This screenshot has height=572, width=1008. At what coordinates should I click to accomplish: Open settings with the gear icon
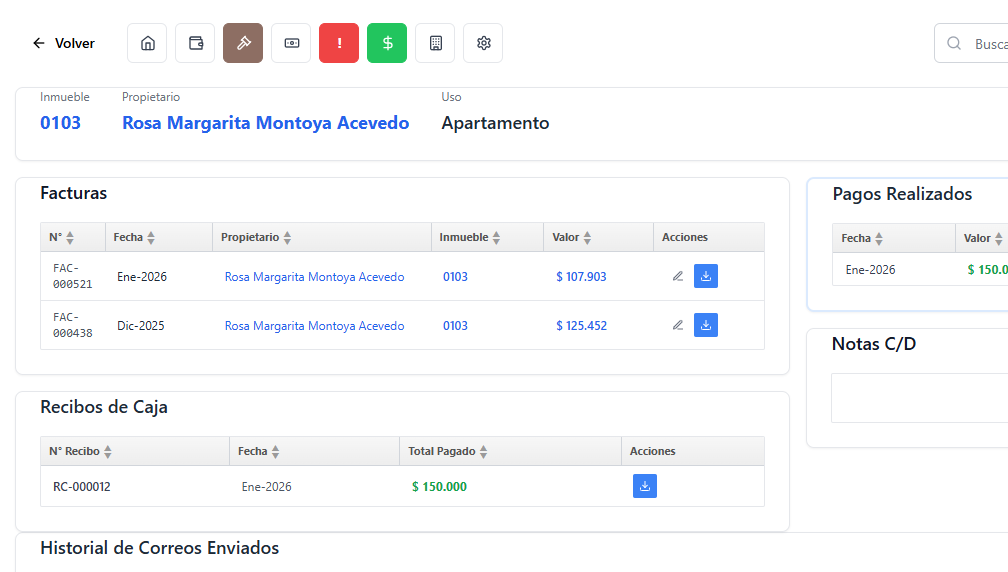[x=483, y=43]
